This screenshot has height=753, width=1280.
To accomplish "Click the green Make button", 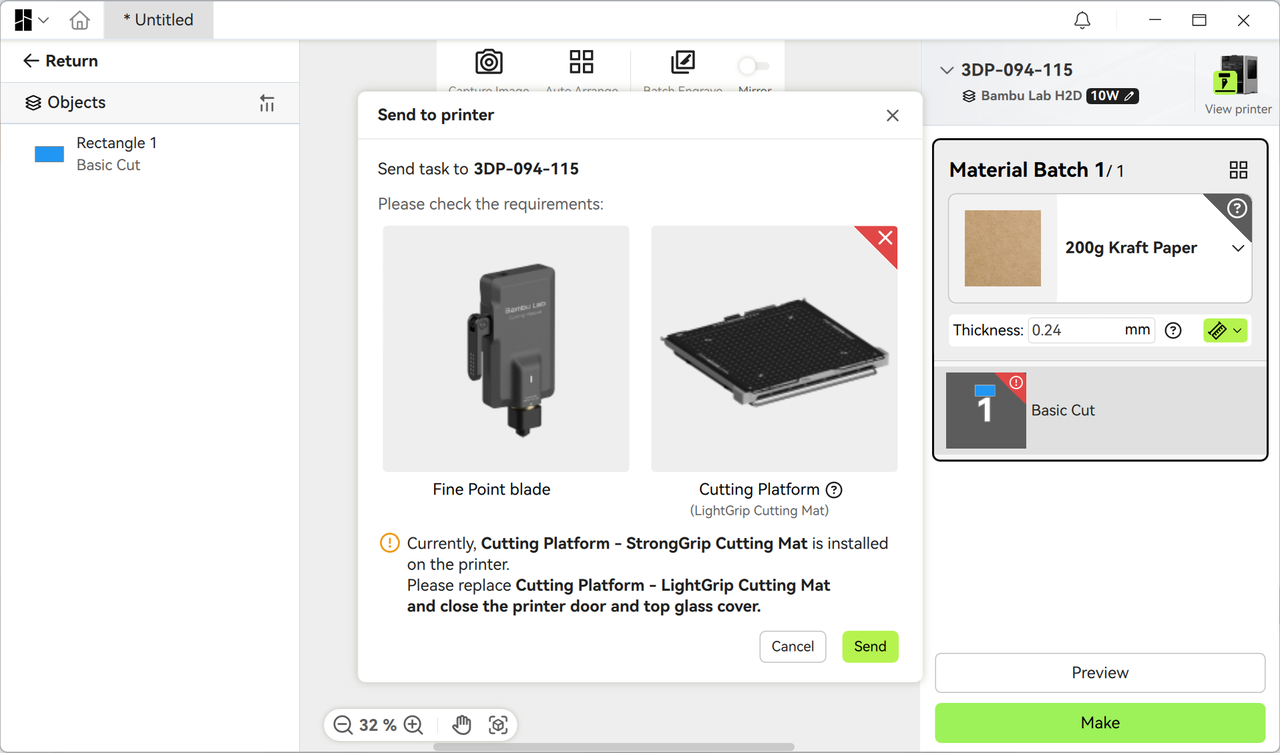I will coord(1100,723).
